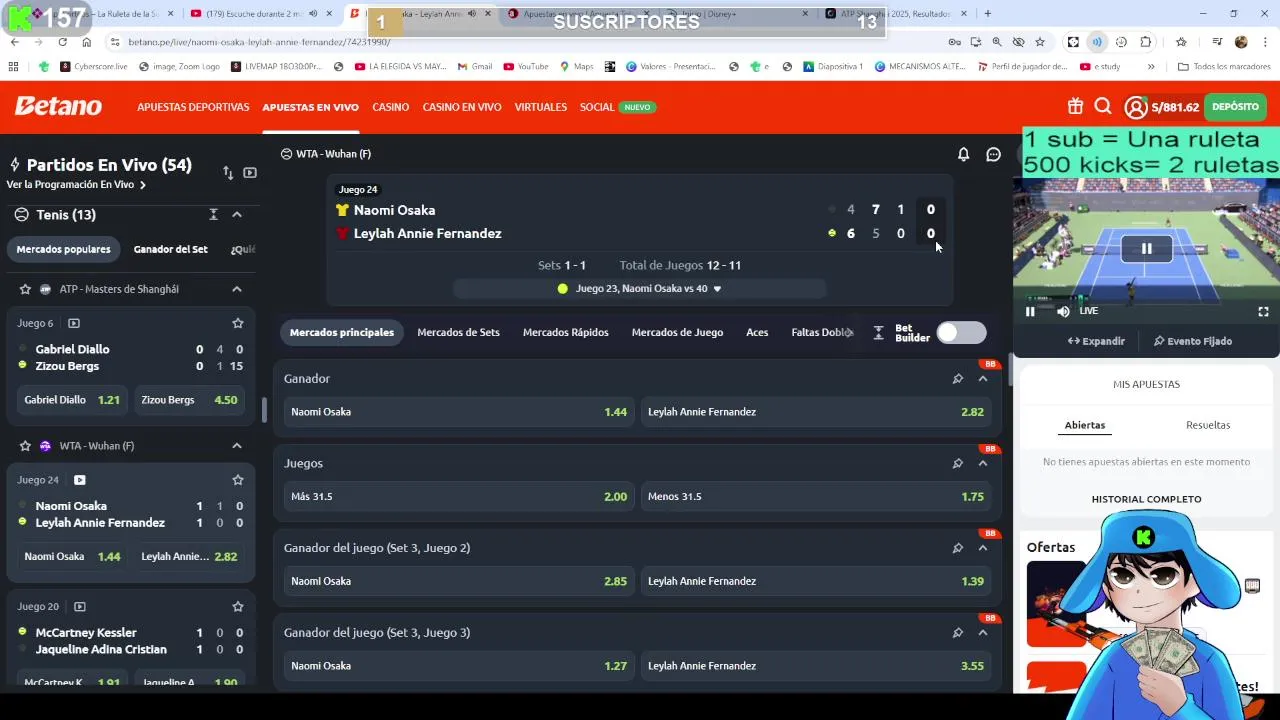Open the Virtuales section
This screenshot has height=720, width=1280.
pyautogui.click(x=541, y=107)
